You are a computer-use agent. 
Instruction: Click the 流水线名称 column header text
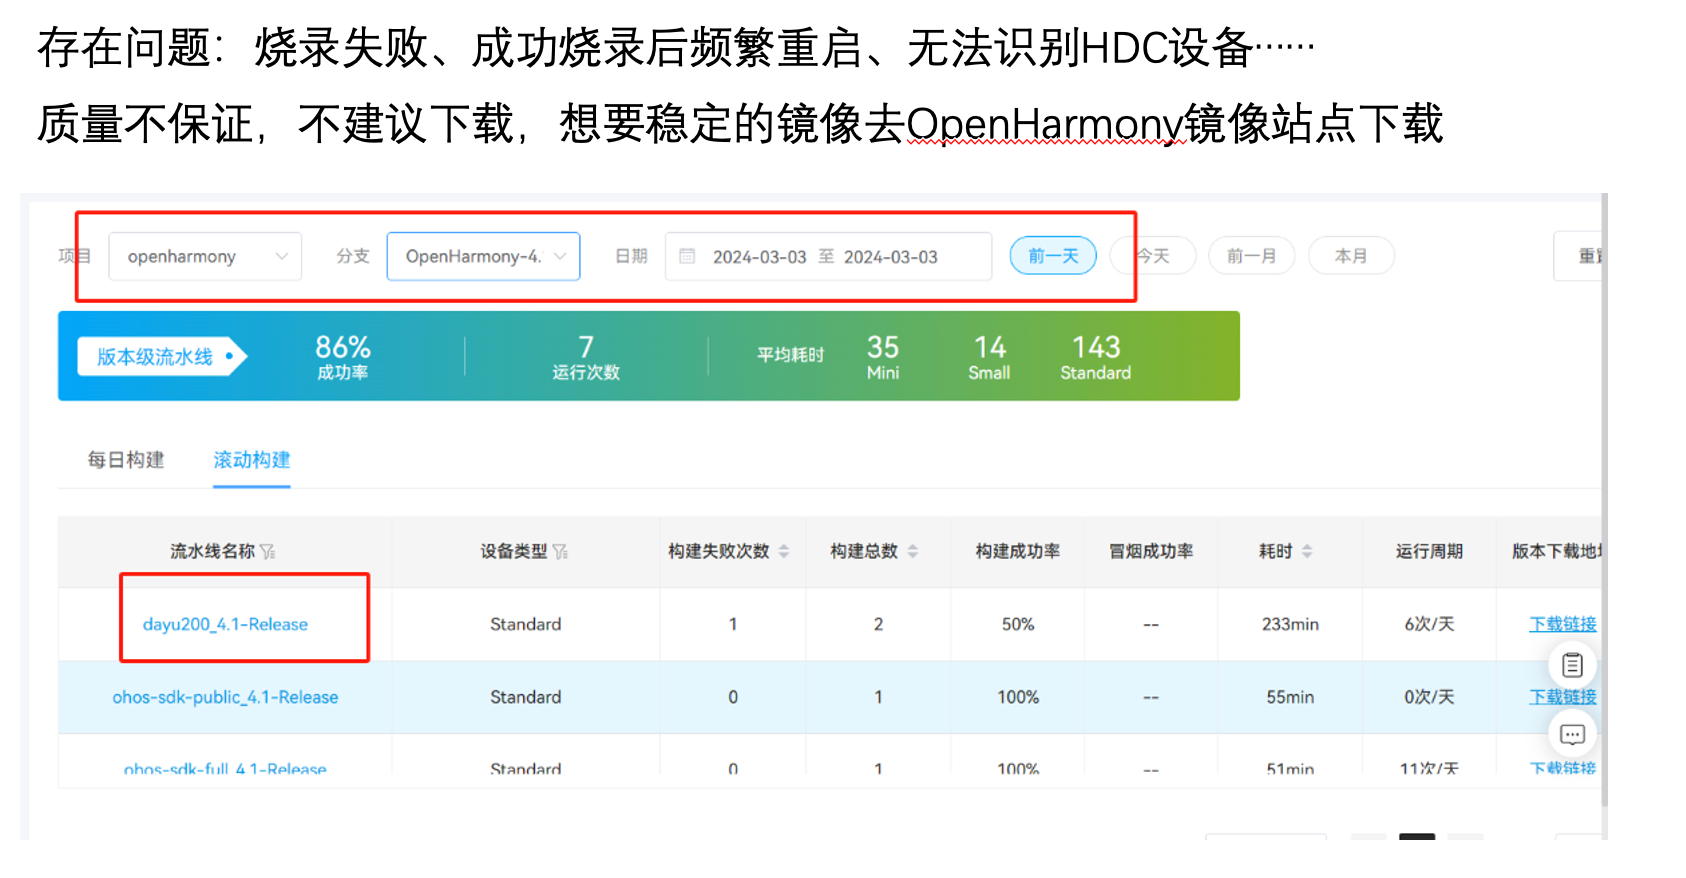[x=212, y=551]
